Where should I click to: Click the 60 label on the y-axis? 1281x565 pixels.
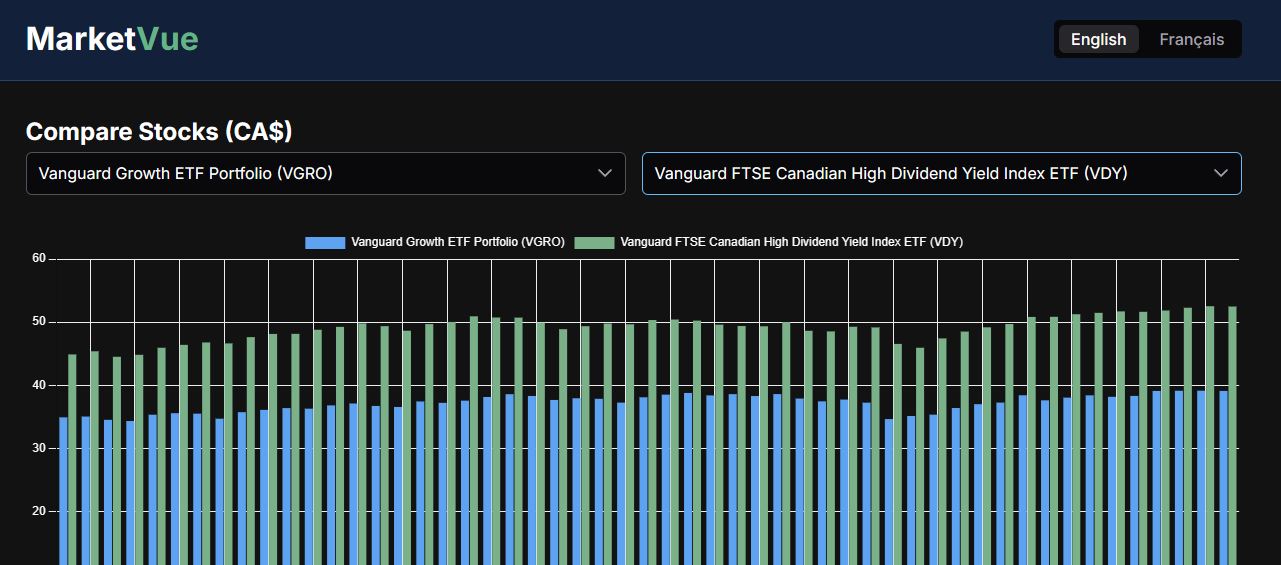39,258
